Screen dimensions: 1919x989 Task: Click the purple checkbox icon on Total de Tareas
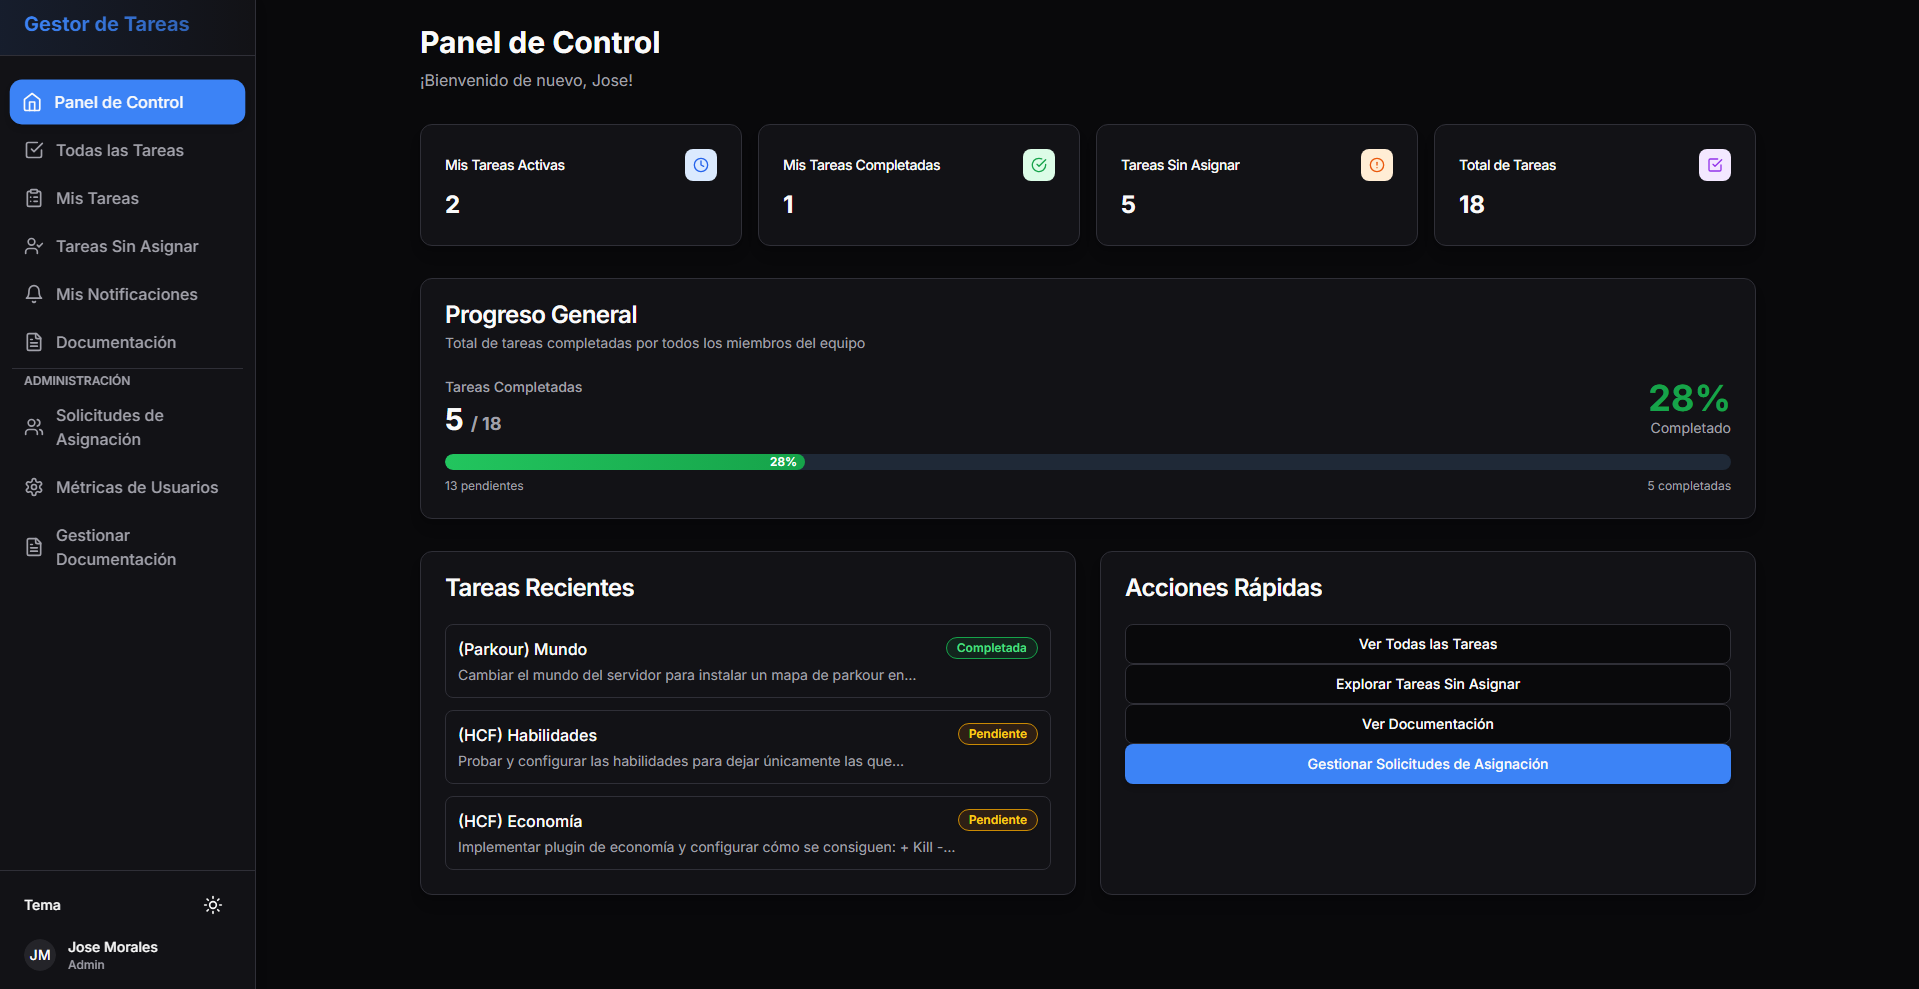tap(1714, 165)
